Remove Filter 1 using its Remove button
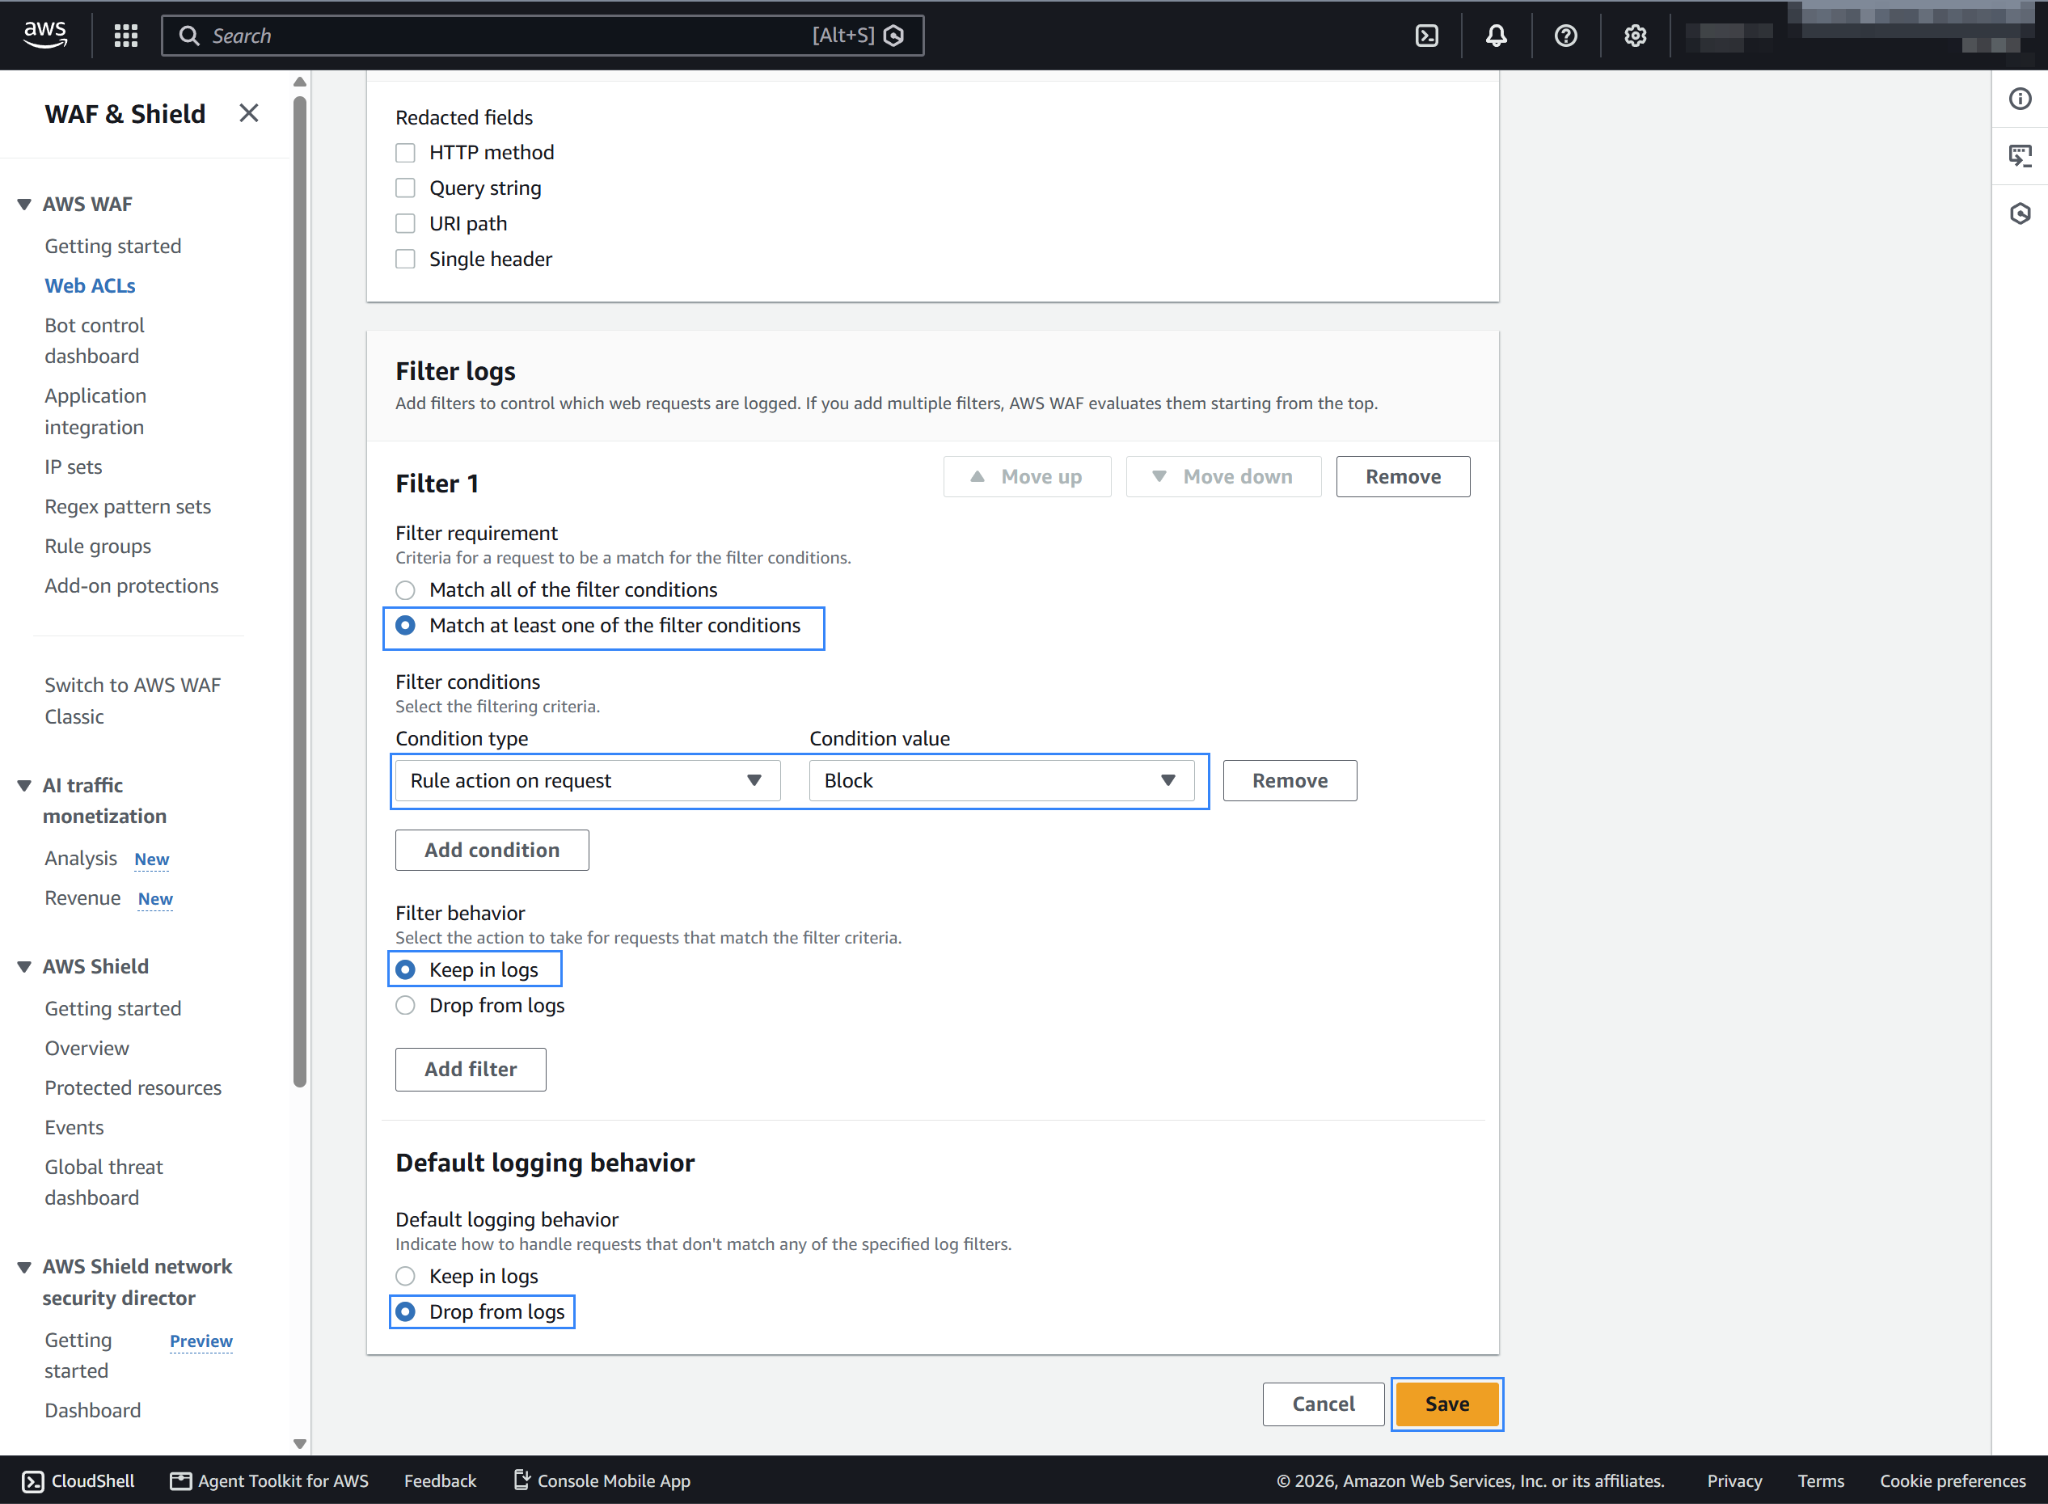This screenshot has width=2048, height=1504. (1403, 477)
